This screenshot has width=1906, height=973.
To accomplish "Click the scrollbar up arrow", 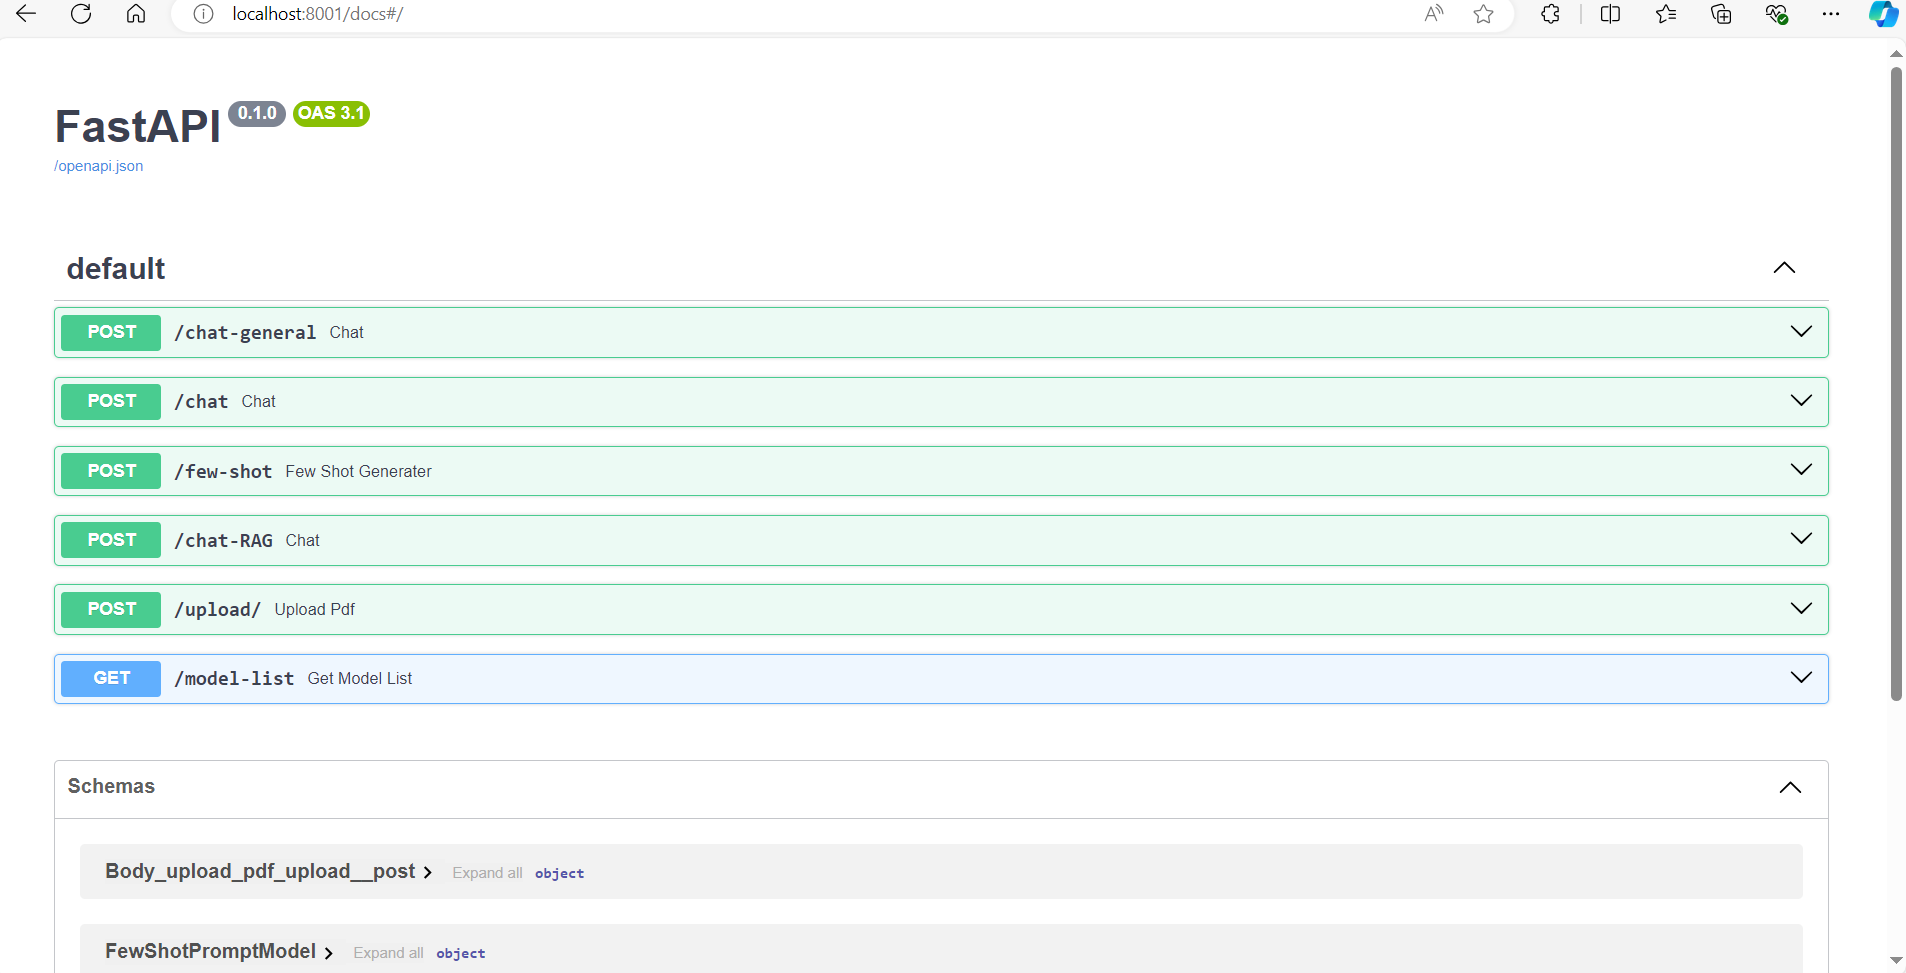I will point(1896,54).
